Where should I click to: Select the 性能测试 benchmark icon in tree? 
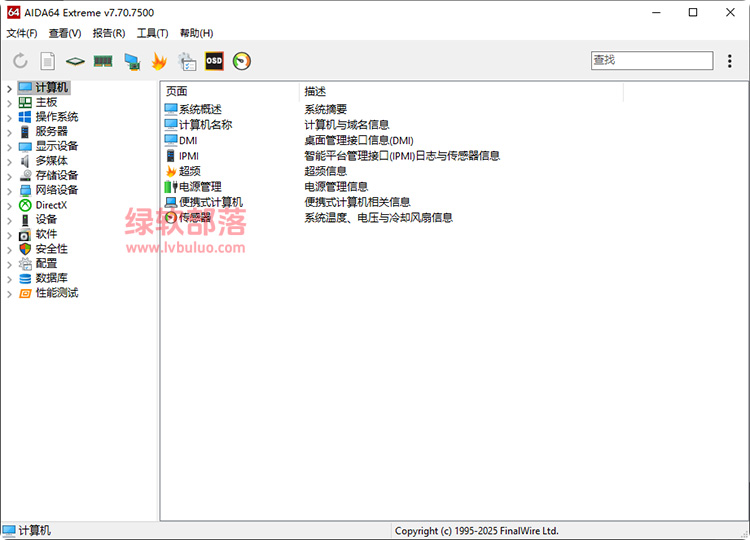pos(25,293)
